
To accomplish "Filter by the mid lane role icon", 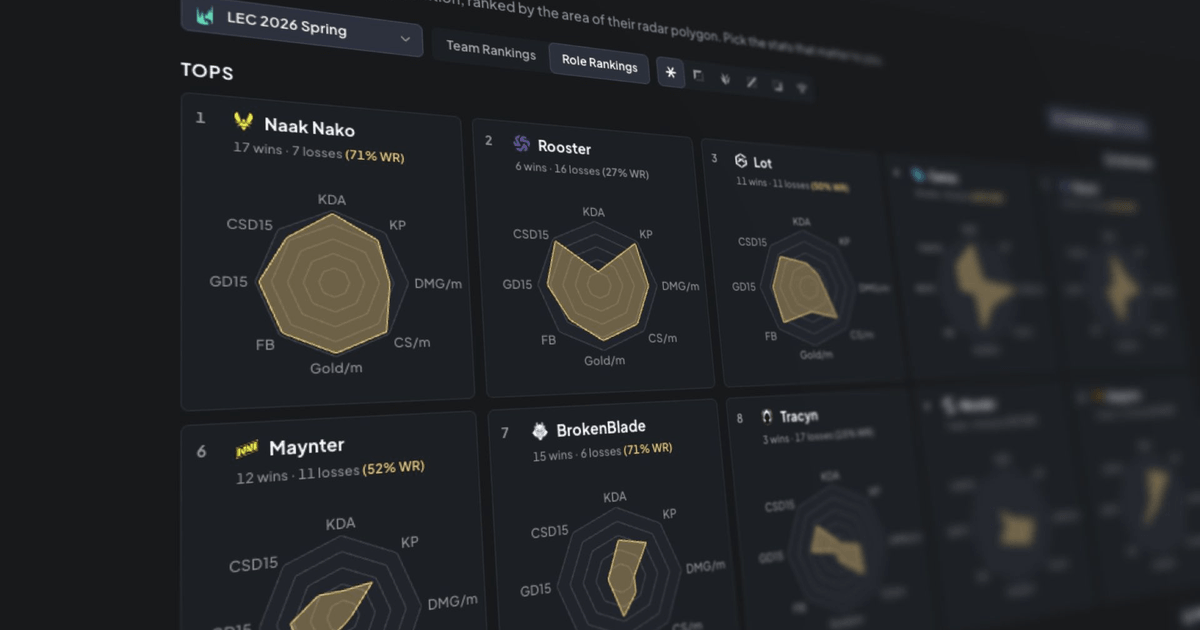I will 751,82.
